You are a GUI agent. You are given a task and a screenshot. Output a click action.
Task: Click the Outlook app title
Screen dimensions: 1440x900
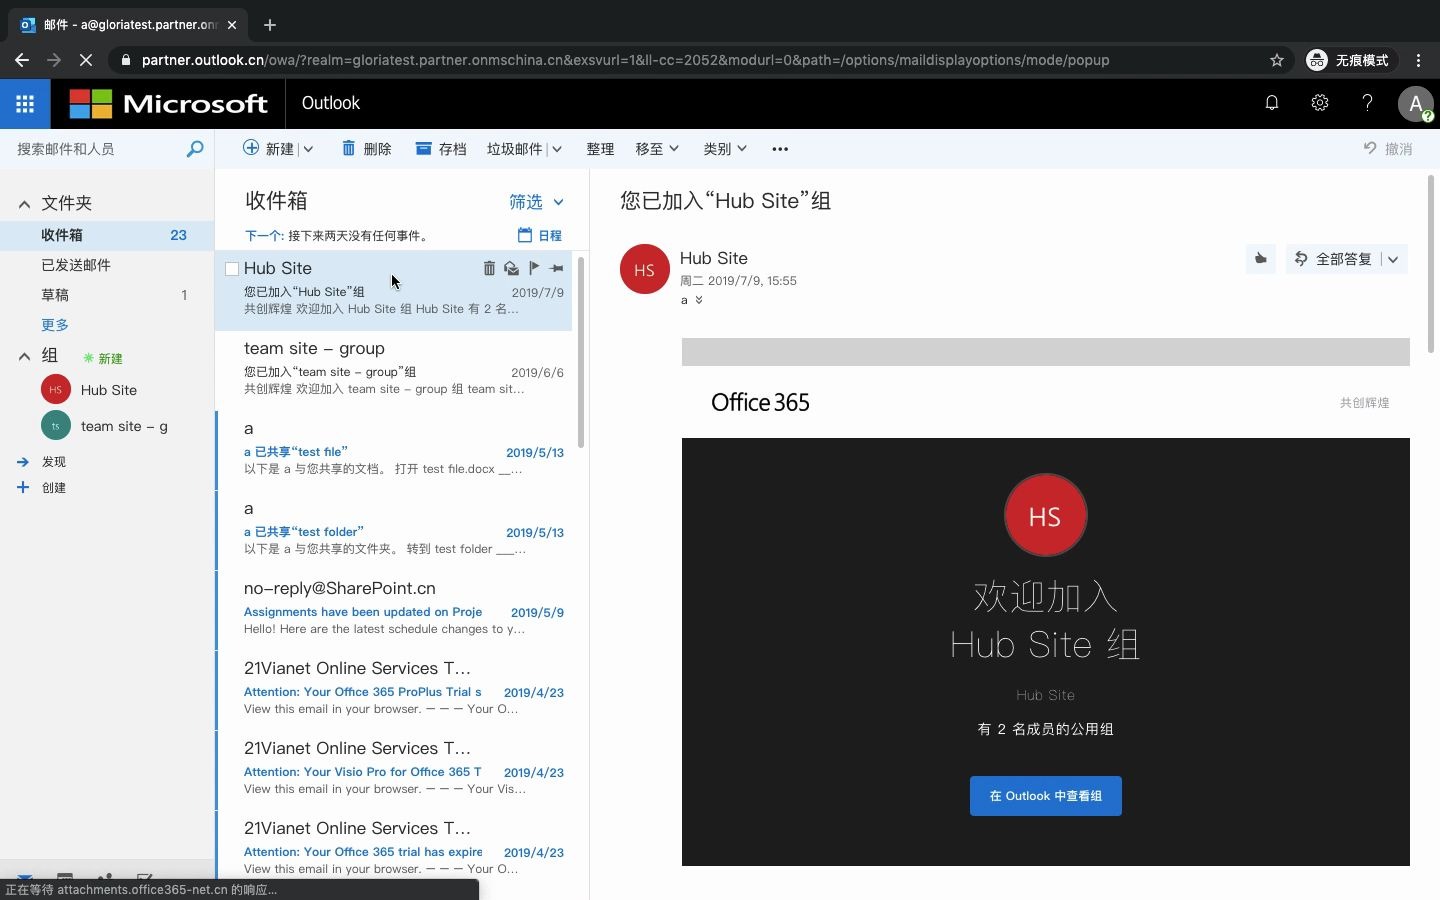331,103
